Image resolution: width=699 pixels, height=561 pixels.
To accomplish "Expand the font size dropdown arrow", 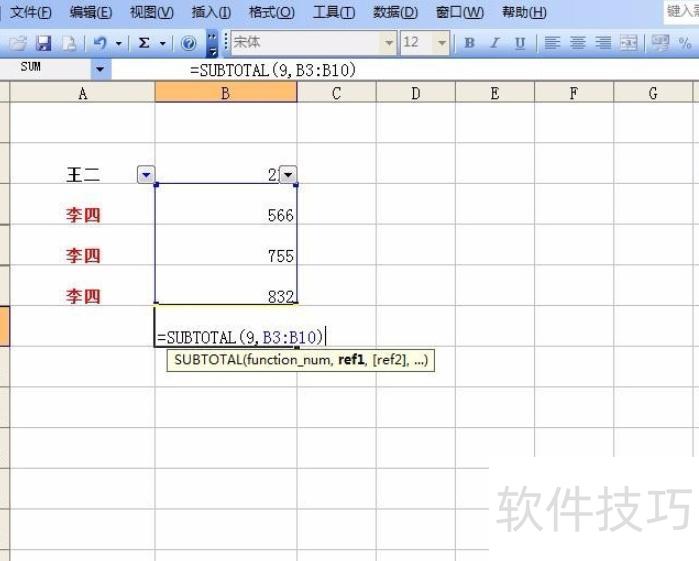I will 442,43.
